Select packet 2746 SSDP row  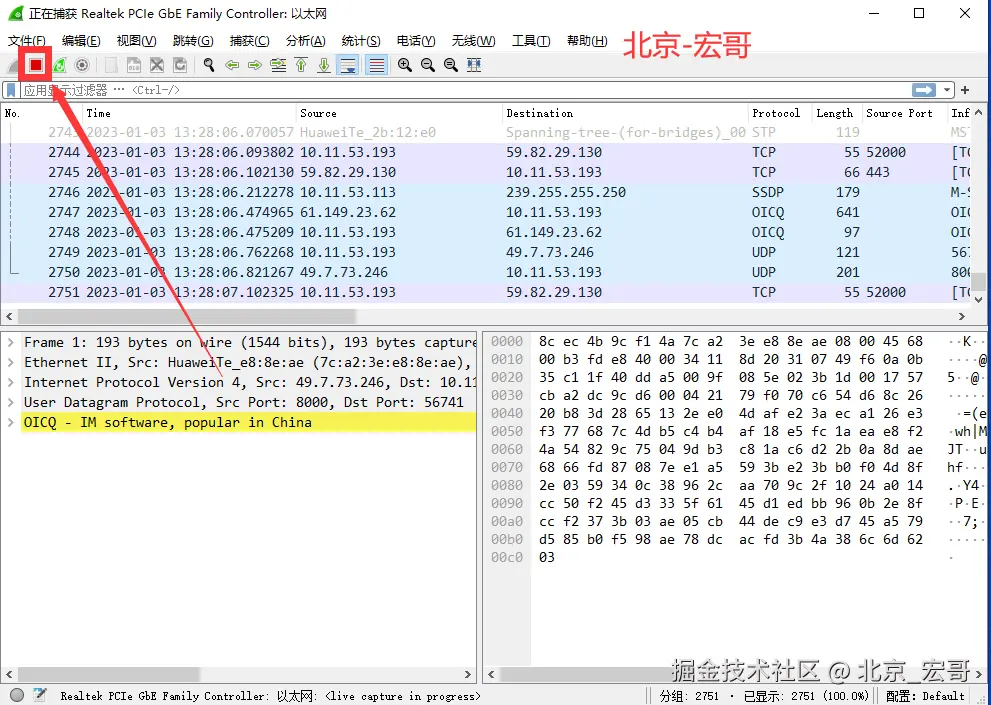[485, 192]
